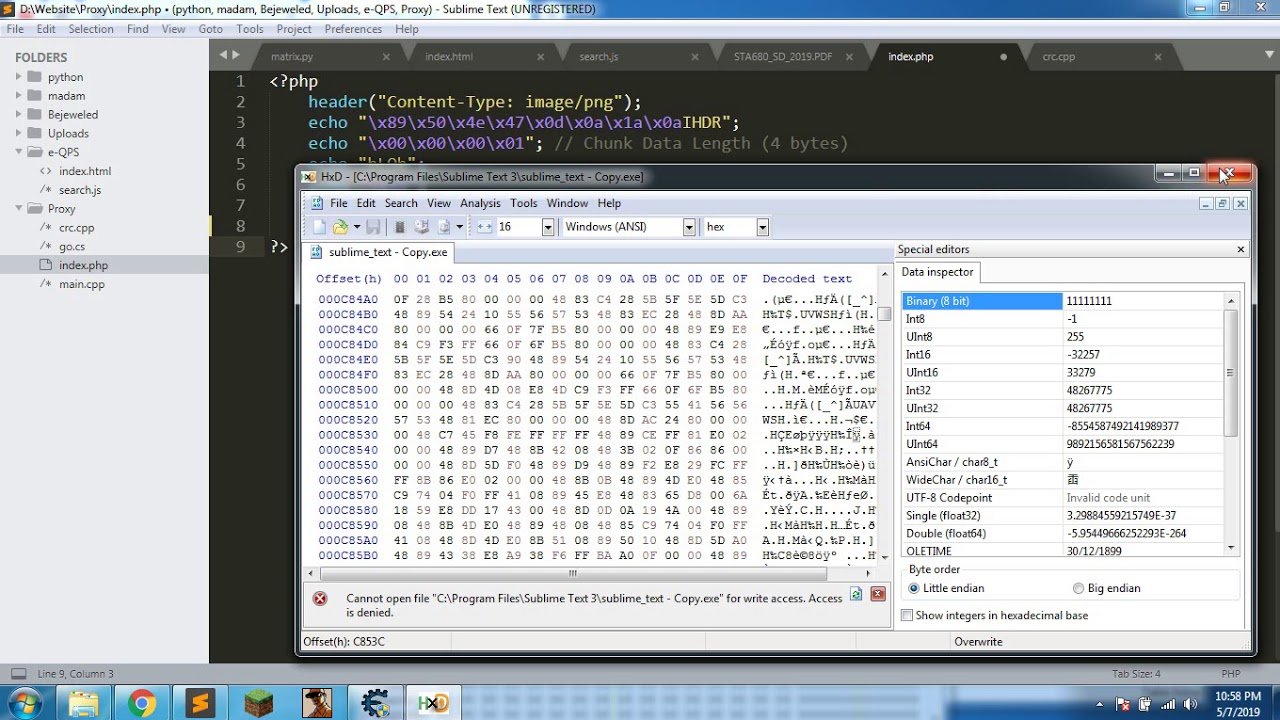Select Data inspector tab
The height and width of the screenshot is (720, 1280).
point(936,272)
